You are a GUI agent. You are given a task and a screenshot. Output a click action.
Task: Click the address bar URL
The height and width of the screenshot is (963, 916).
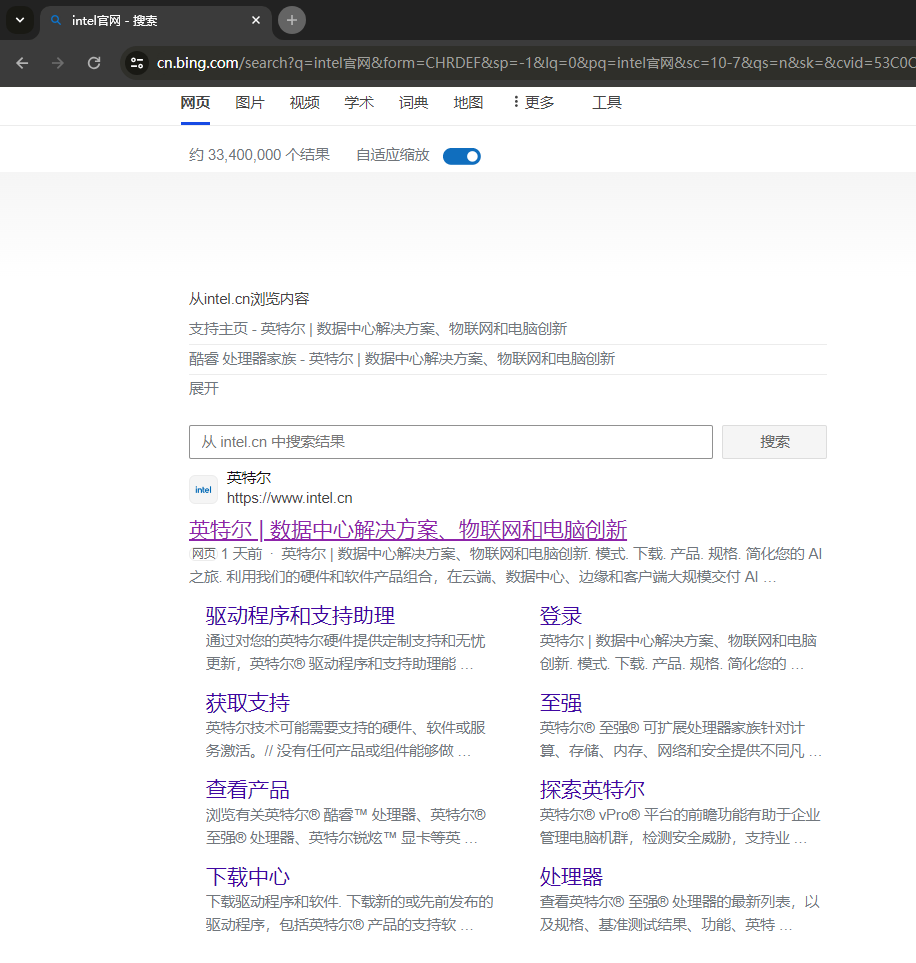(x=534, y=63)
